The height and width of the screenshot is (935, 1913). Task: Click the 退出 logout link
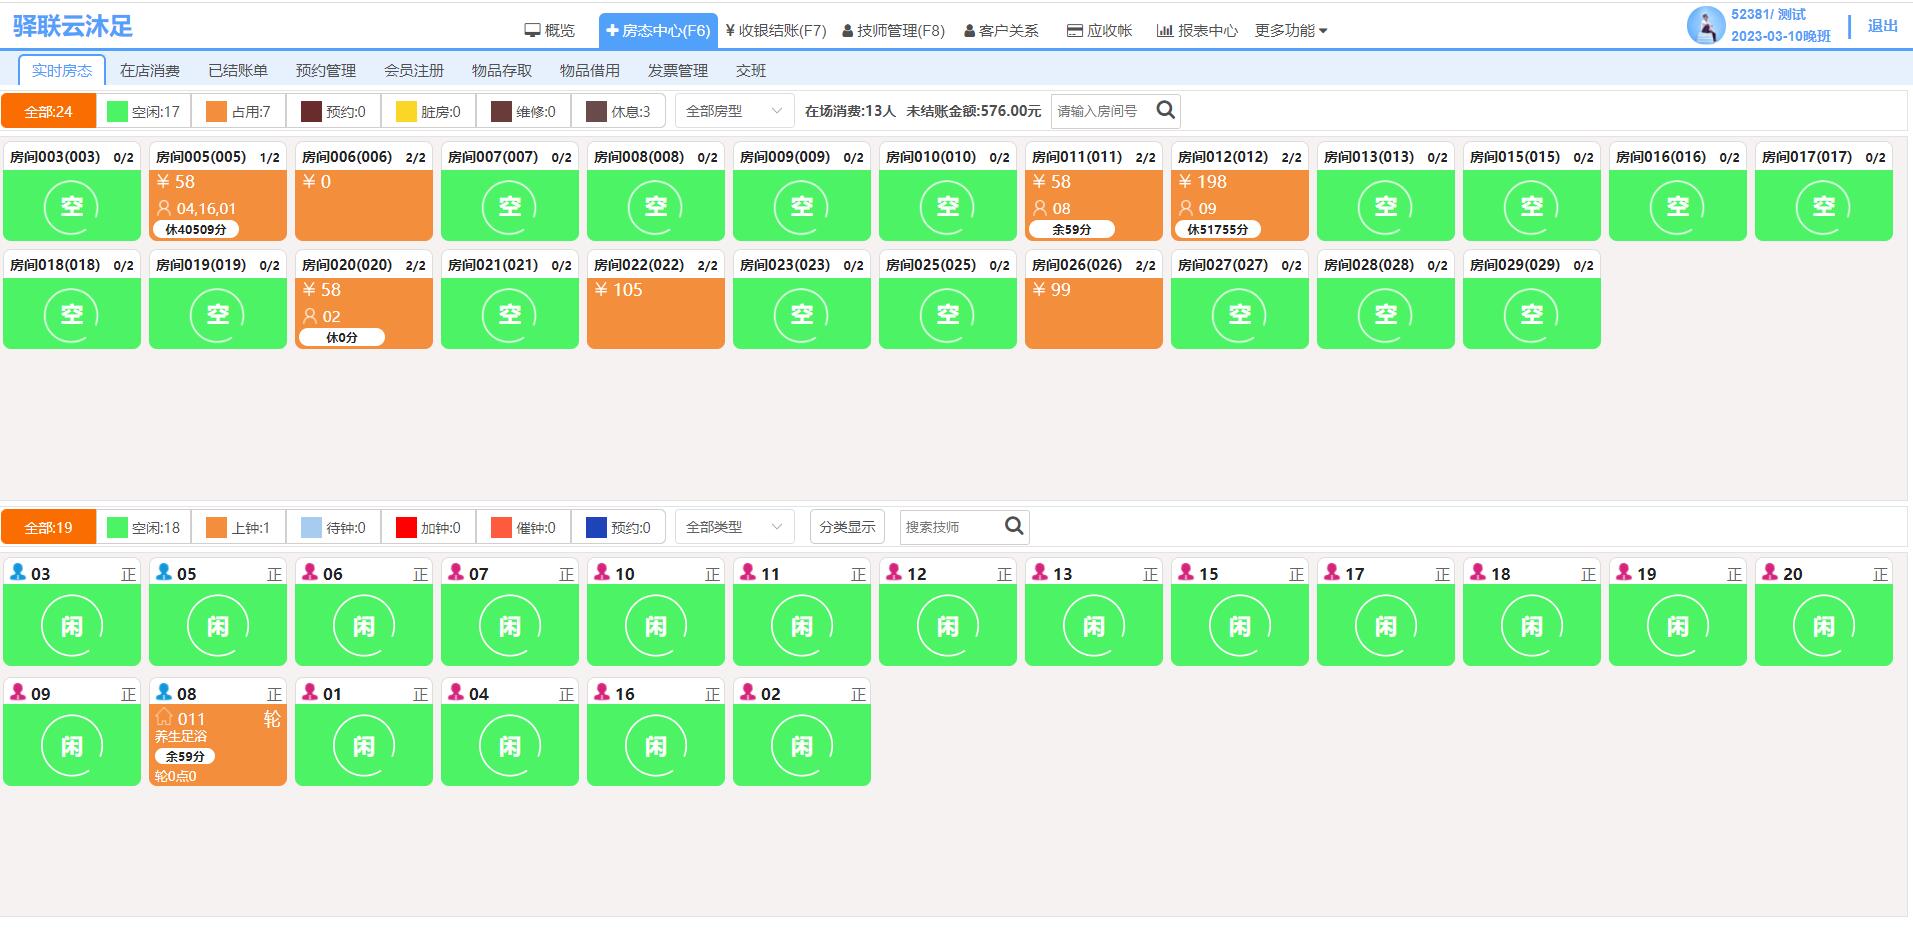[1882, 26]
